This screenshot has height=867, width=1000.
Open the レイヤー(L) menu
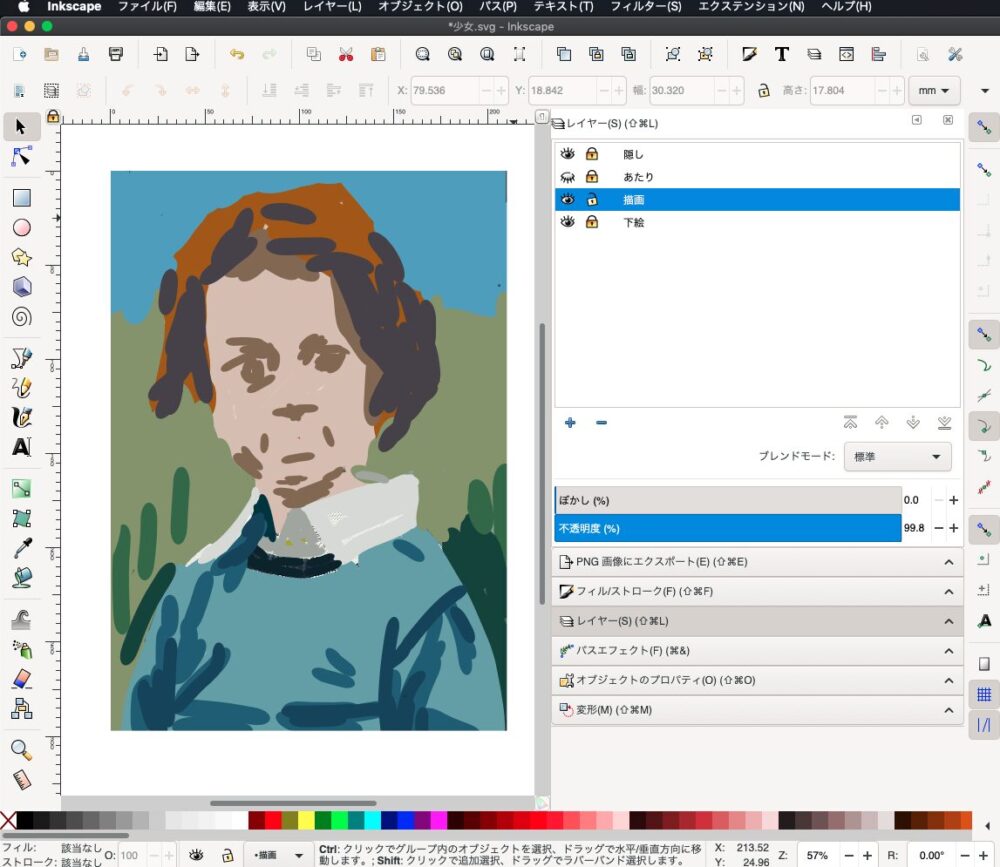click(331, 7)
